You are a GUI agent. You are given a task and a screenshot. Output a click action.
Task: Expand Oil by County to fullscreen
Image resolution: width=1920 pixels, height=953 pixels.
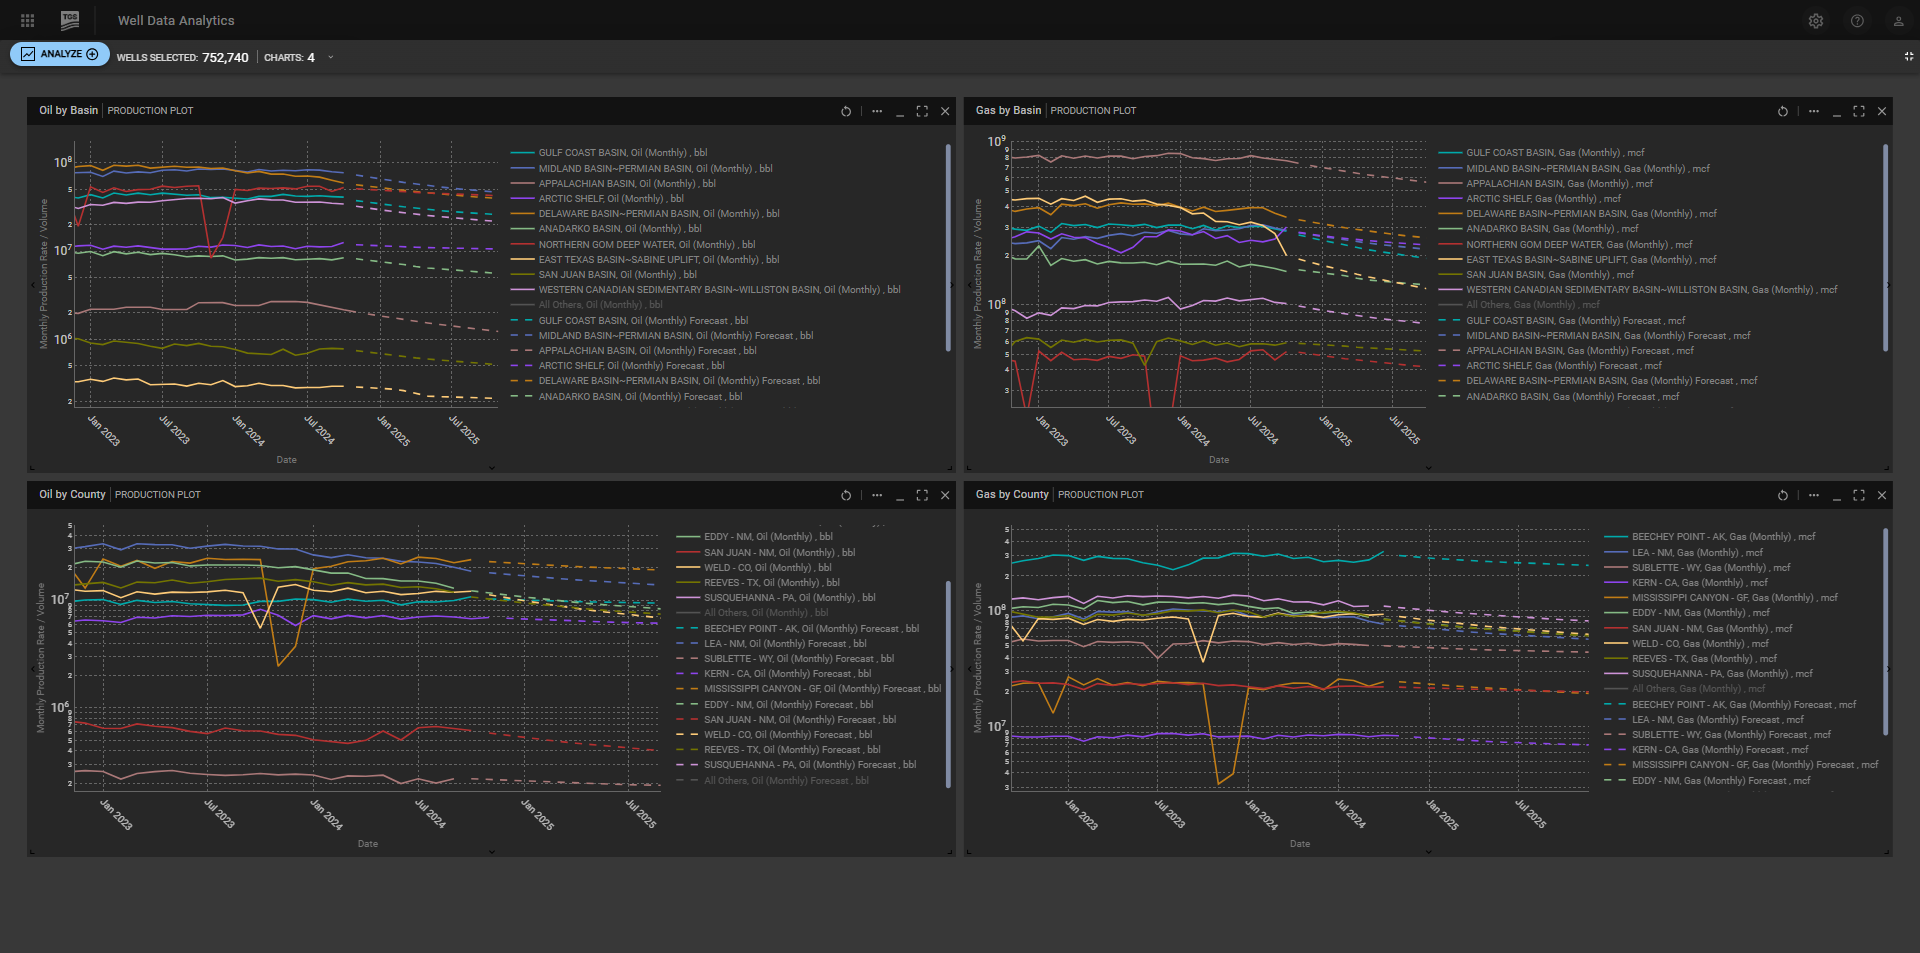(x=922, y=495)
